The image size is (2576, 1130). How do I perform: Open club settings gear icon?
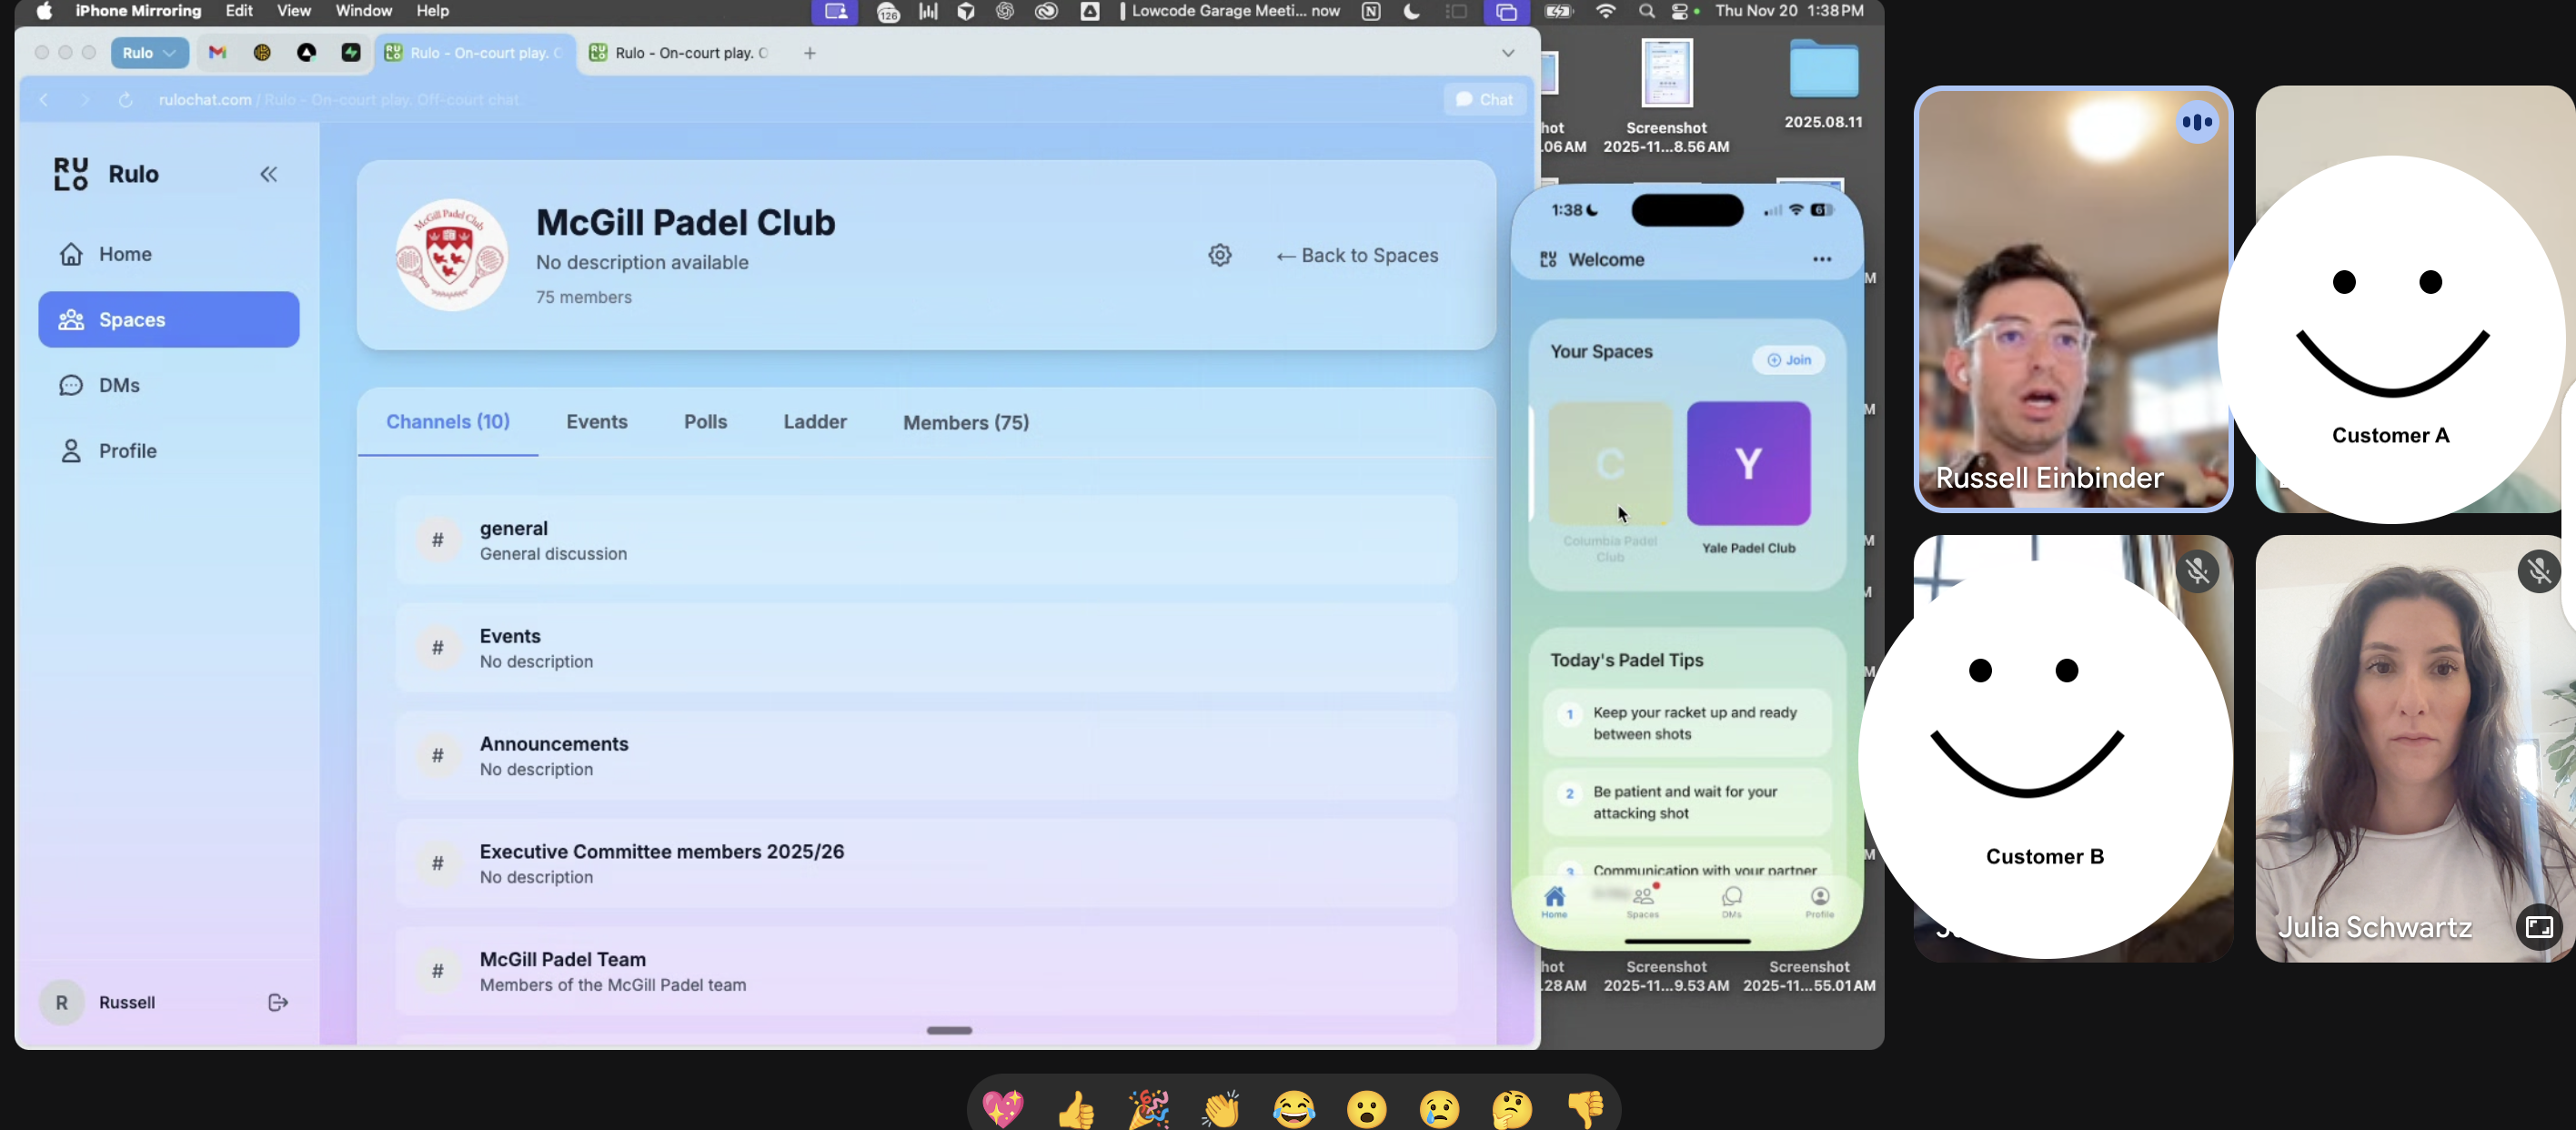1219,255
